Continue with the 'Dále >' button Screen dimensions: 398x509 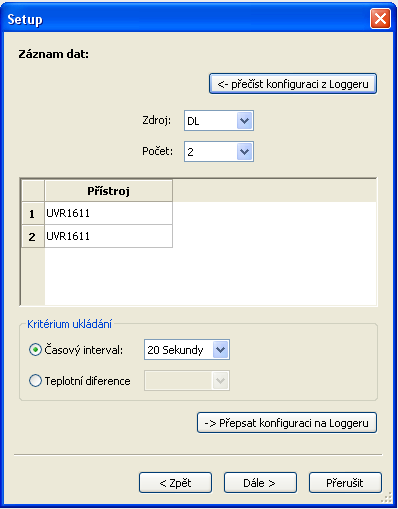coord(260,482)
